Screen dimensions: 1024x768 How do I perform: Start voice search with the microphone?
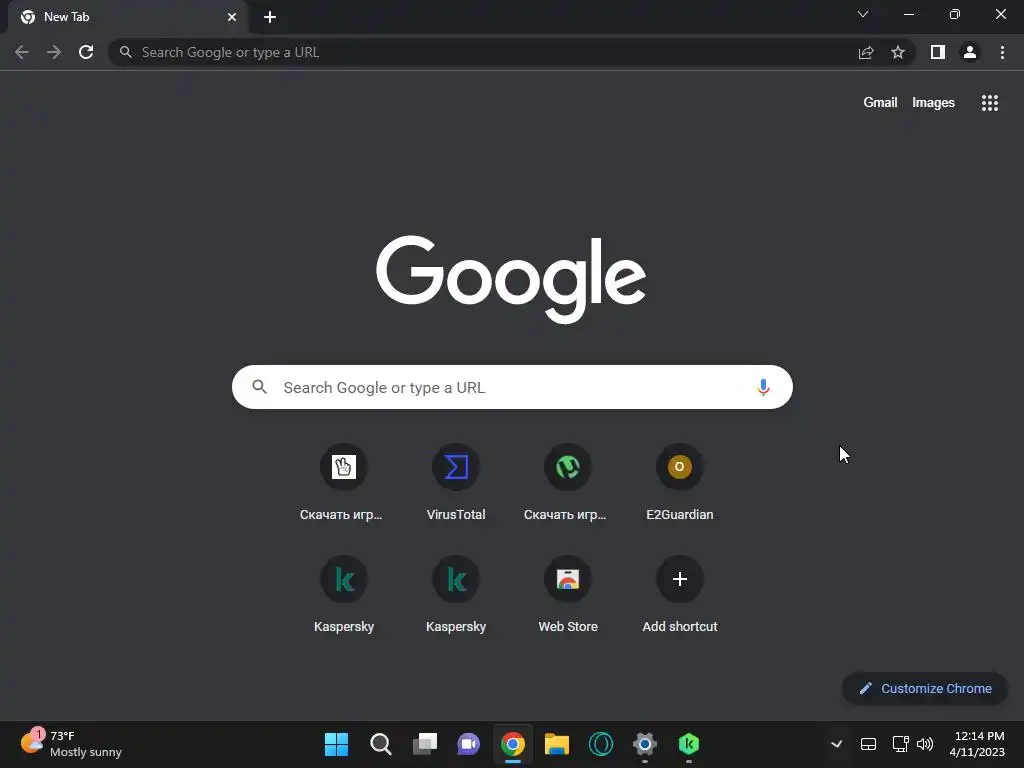763,387
